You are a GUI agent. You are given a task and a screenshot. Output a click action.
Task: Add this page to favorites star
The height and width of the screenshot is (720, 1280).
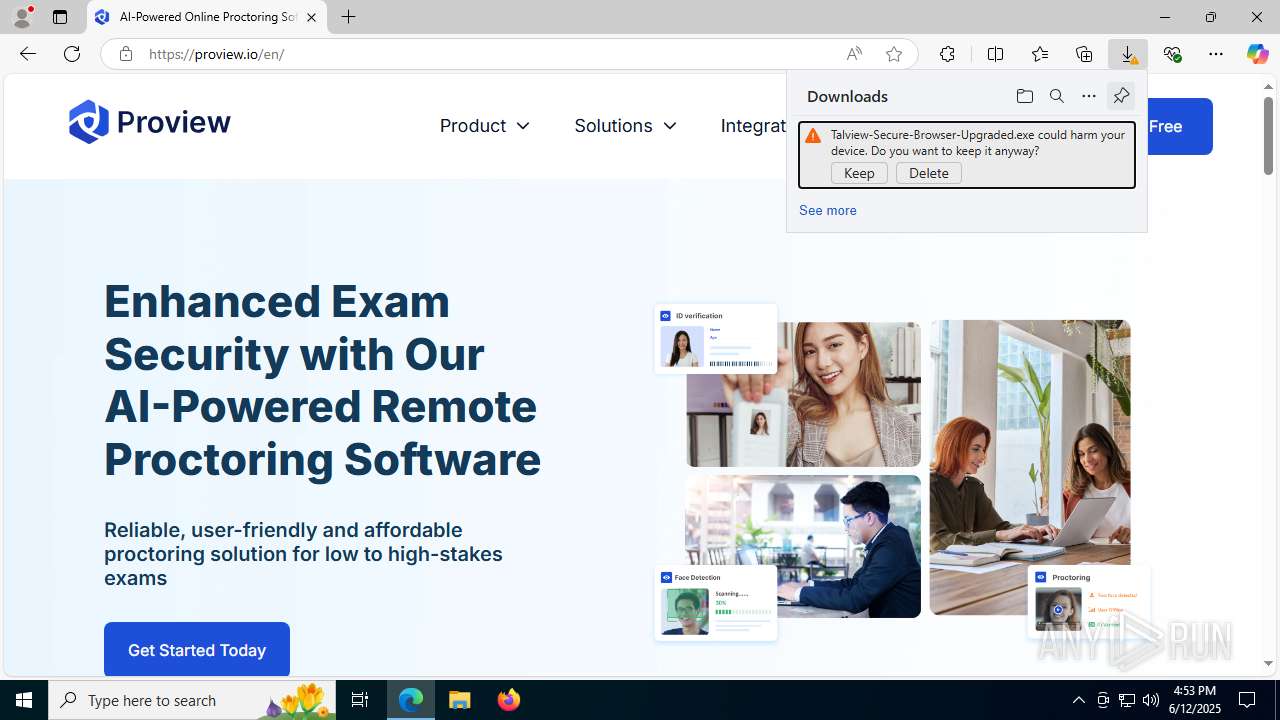tap(894, 54)
